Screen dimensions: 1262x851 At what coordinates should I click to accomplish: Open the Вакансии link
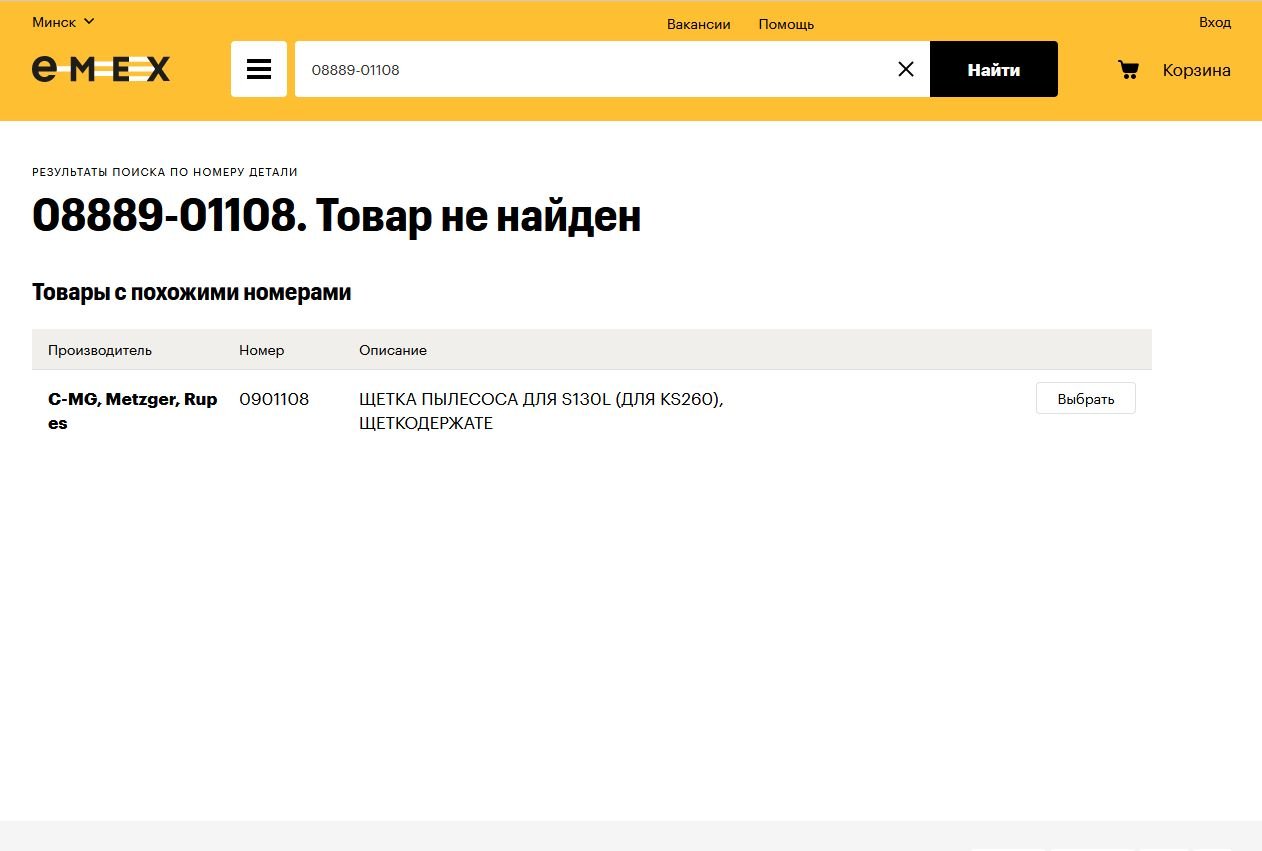tap(699, 24)
